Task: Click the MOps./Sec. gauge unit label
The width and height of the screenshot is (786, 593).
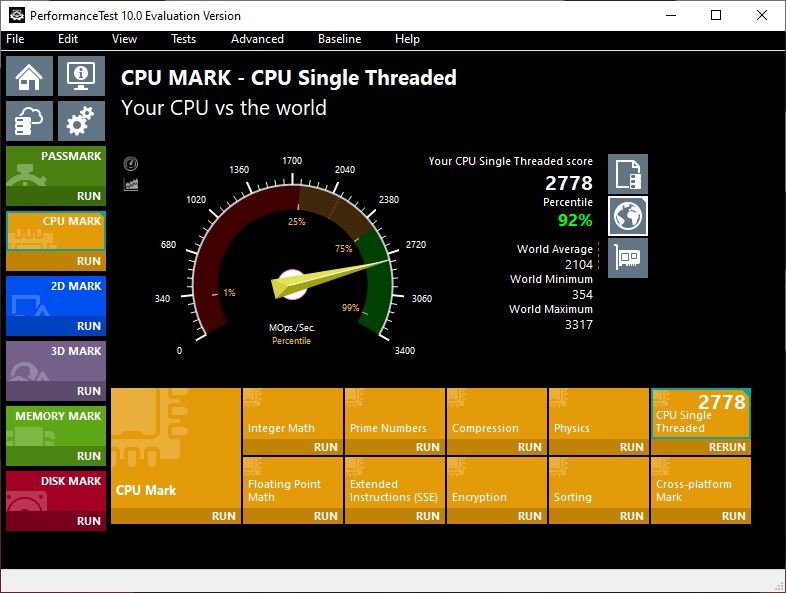Action: (x=292, y=328)
